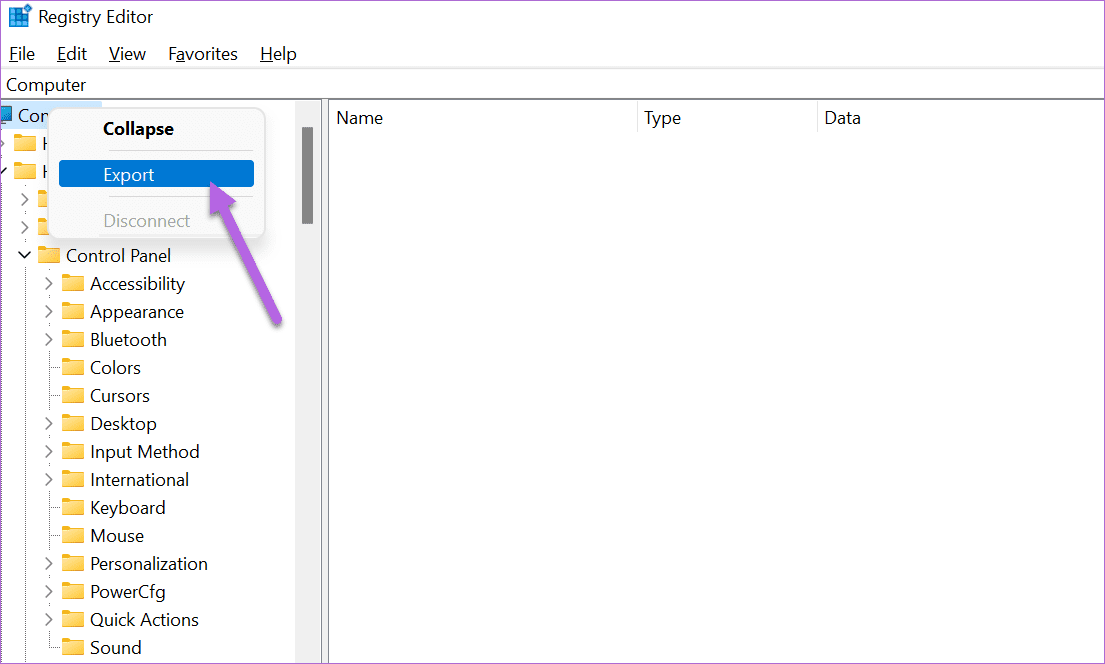The image size is (1105, 664).
Task: Select the Quick Actions key label
Action: pyautogui.click(x=144, y=620)
